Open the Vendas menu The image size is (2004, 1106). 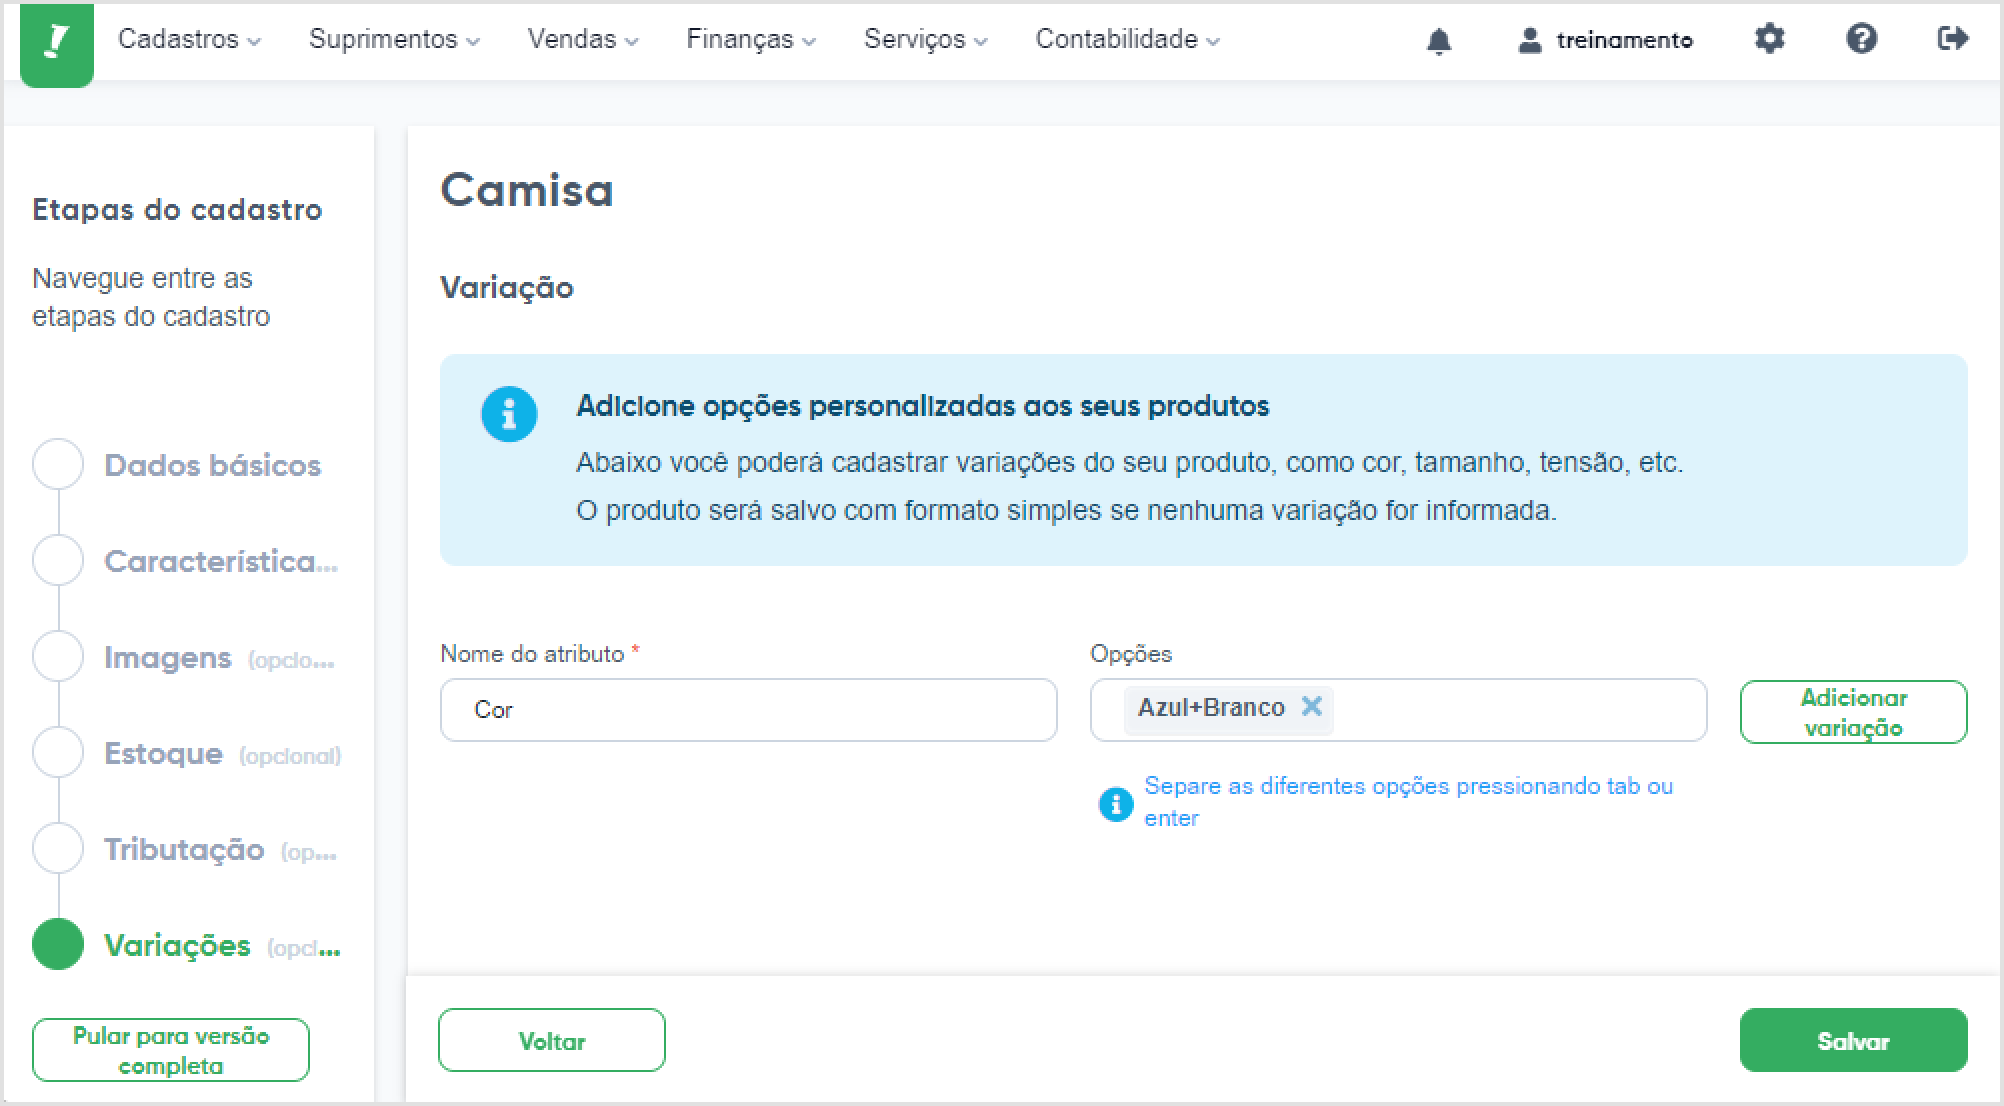[x=583, y=39]
